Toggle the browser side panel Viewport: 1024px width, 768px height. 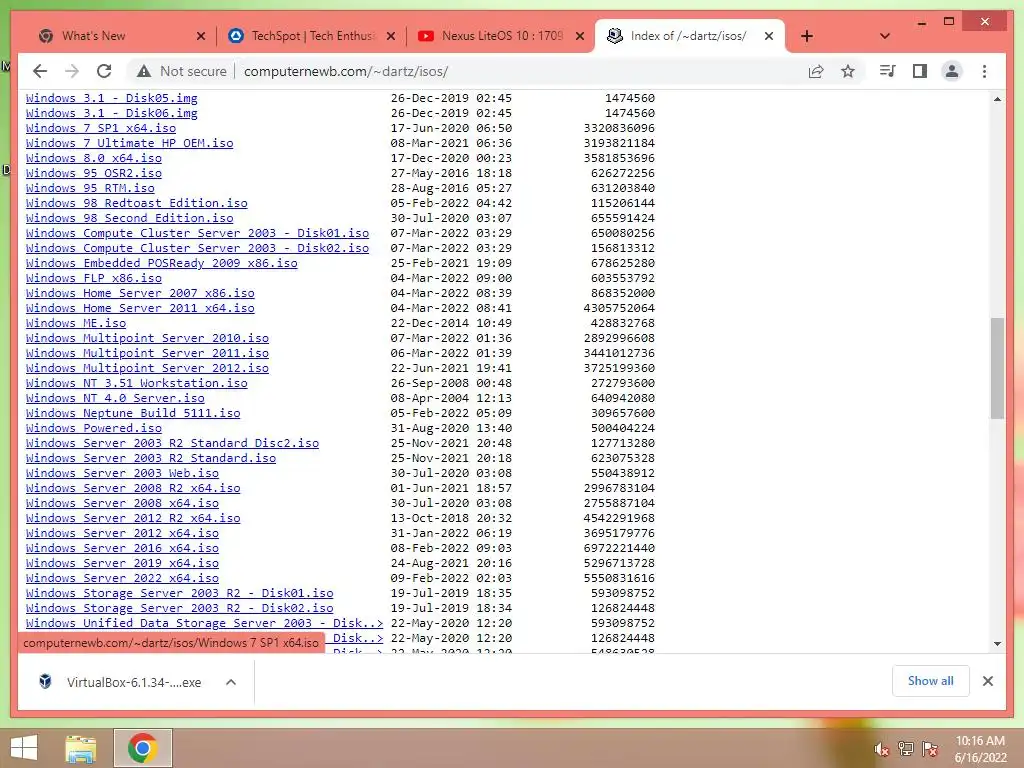[920, 71]
